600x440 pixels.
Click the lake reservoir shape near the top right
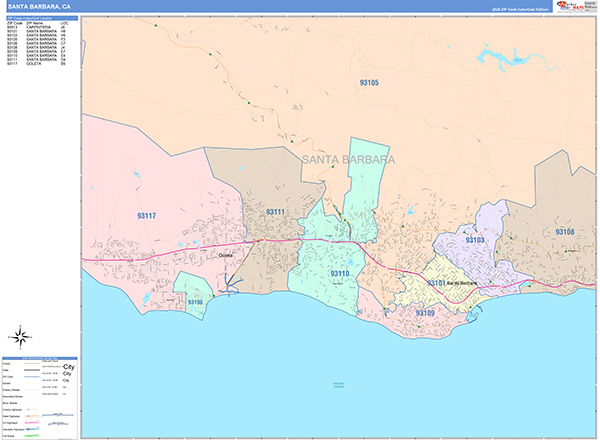click(x=515, y=59)
